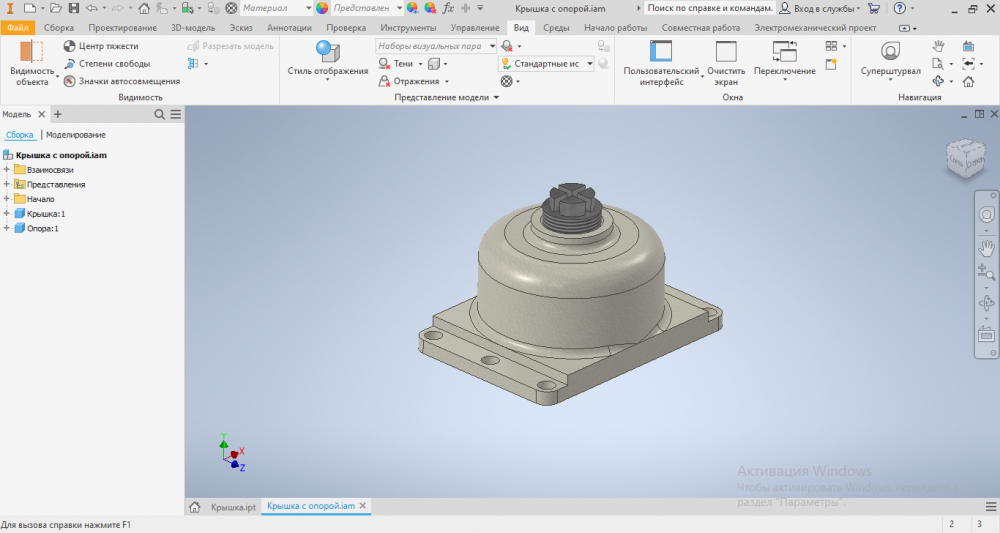This screenshot has width=1000, height=533.
Task: Toggle auto-mate glyphs (Значки автосовмещения)
Action: pyautogui.click(x=69, y=81)
